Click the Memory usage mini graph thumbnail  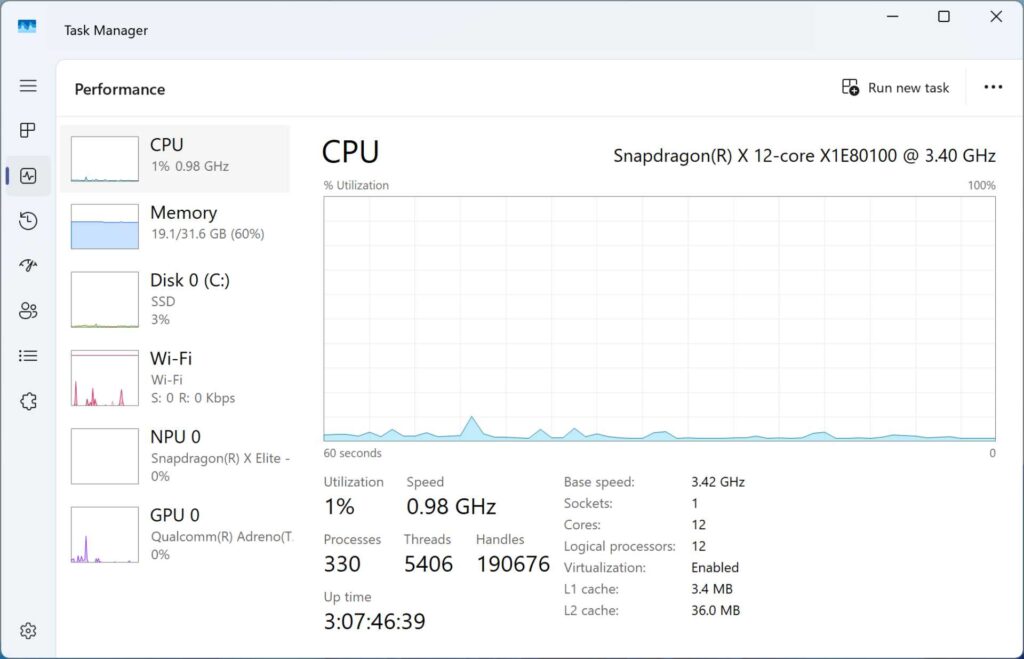pos(103,227)
